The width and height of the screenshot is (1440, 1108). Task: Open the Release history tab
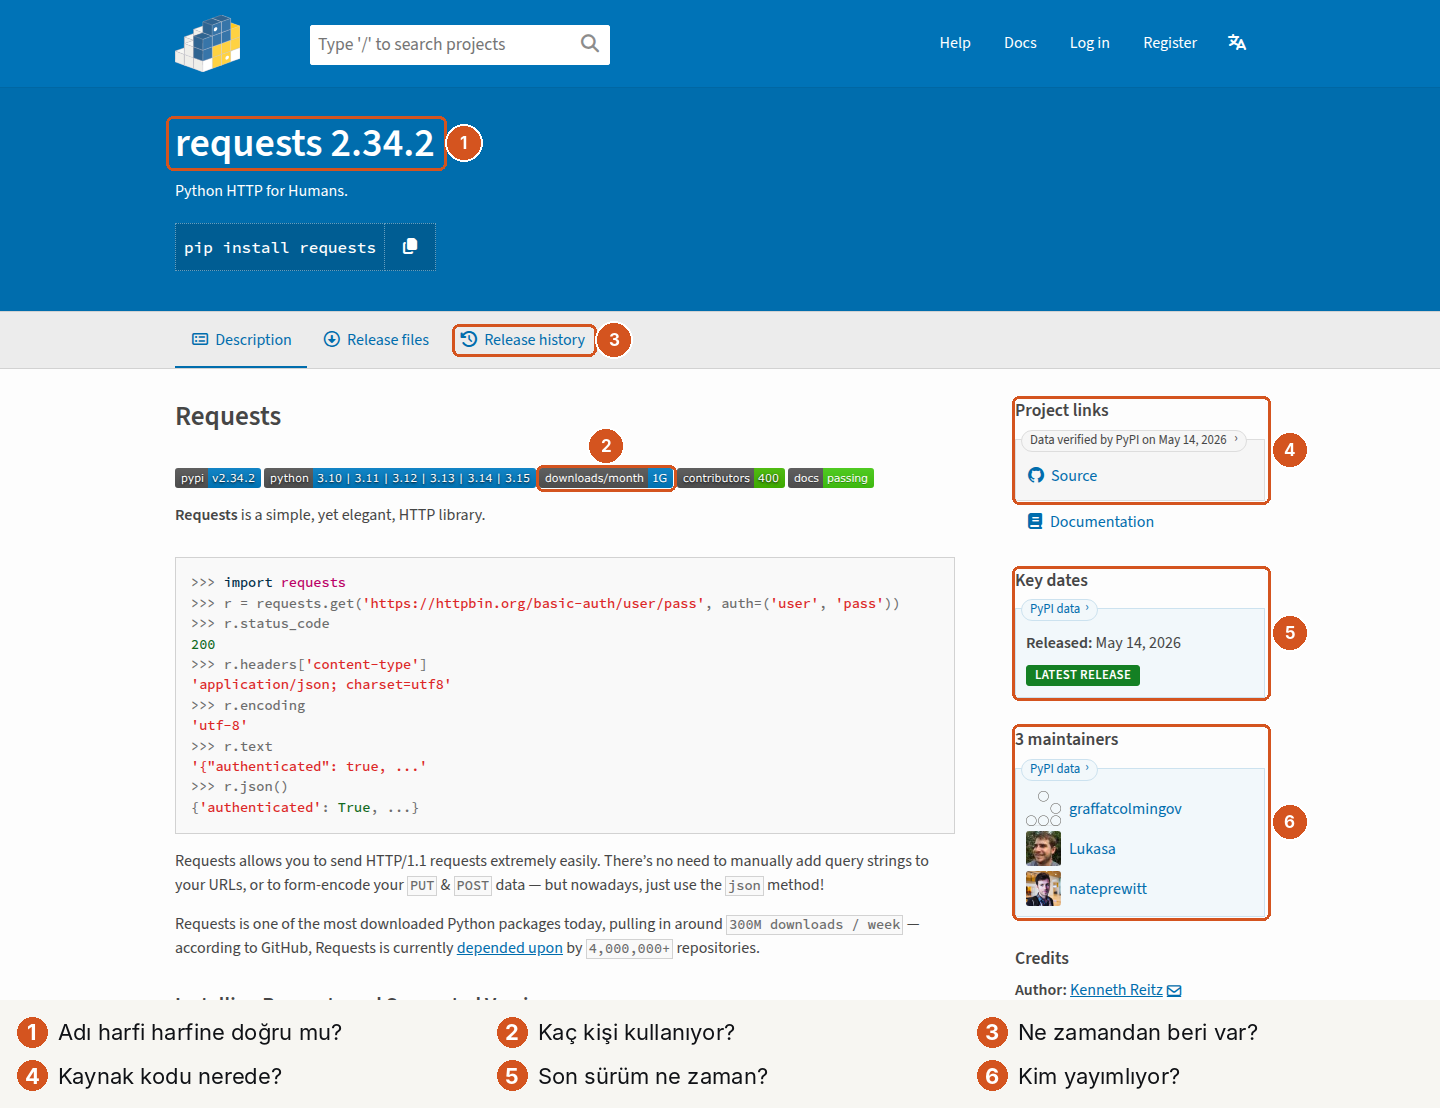[524, 340]
